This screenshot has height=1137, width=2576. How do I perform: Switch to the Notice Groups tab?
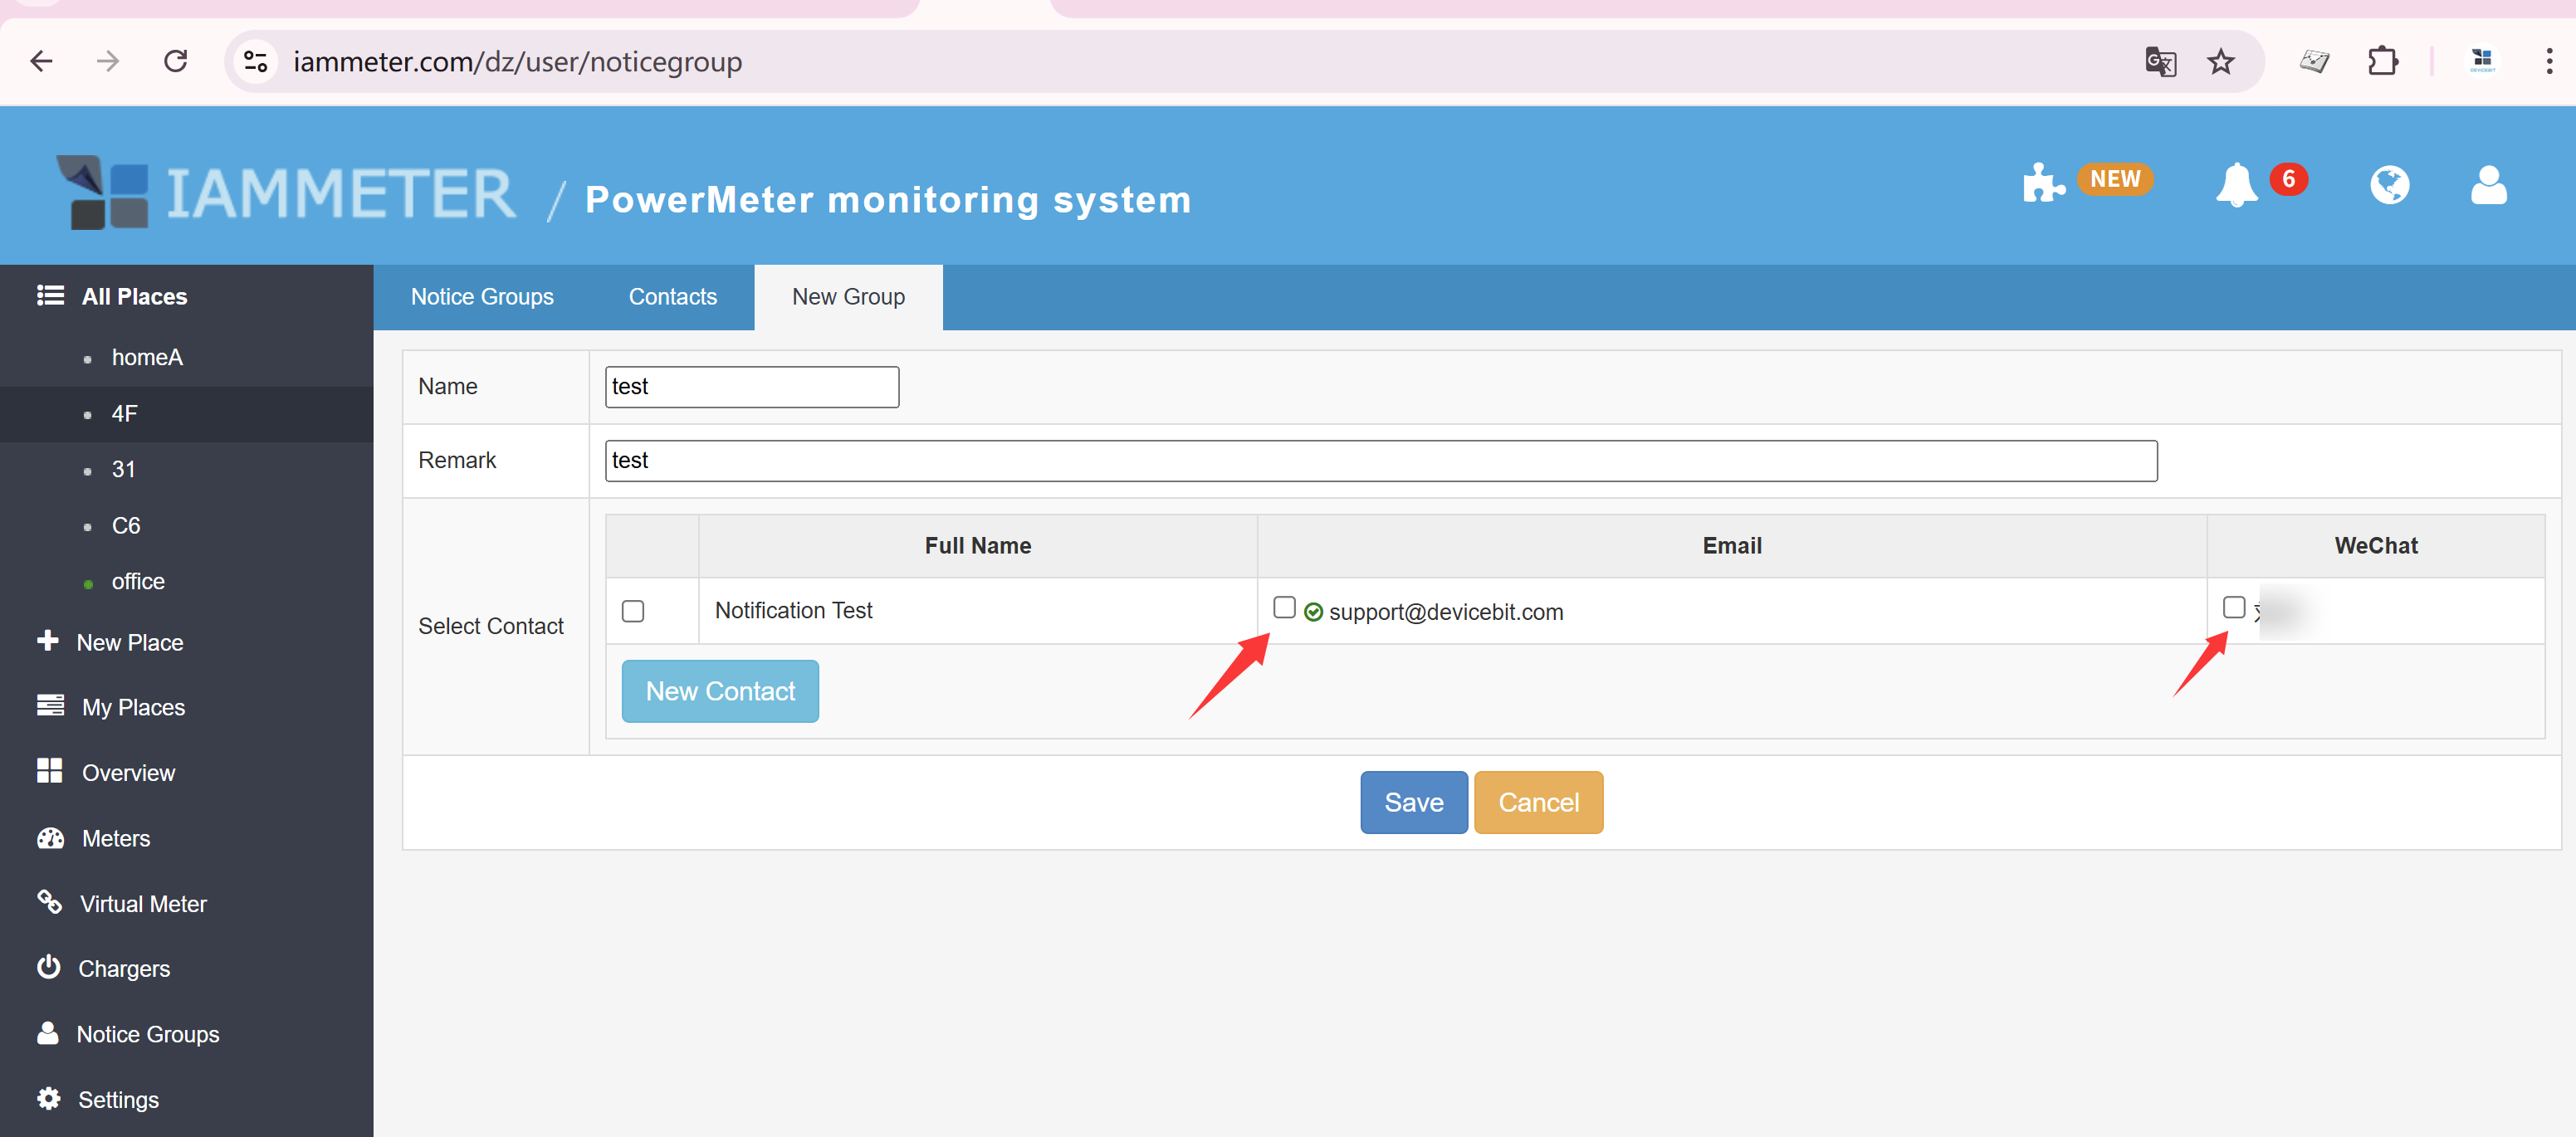pyautogui.click(x=482, y=296)
